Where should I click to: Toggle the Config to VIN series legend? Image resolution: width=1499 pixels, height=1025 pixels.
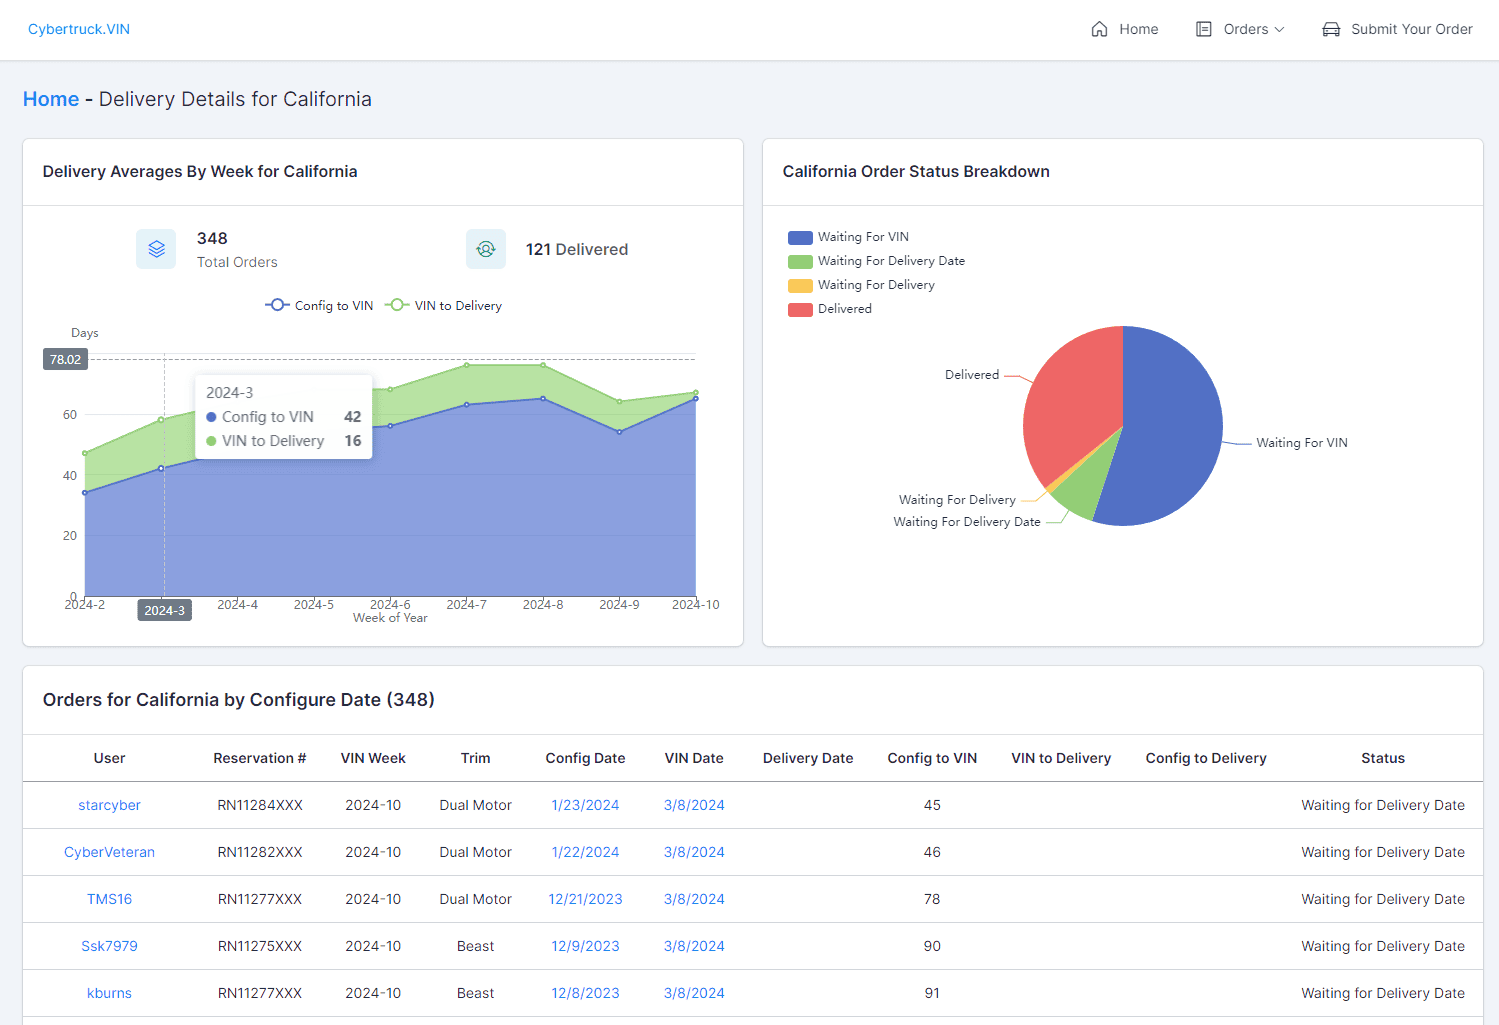click(319, 305)
